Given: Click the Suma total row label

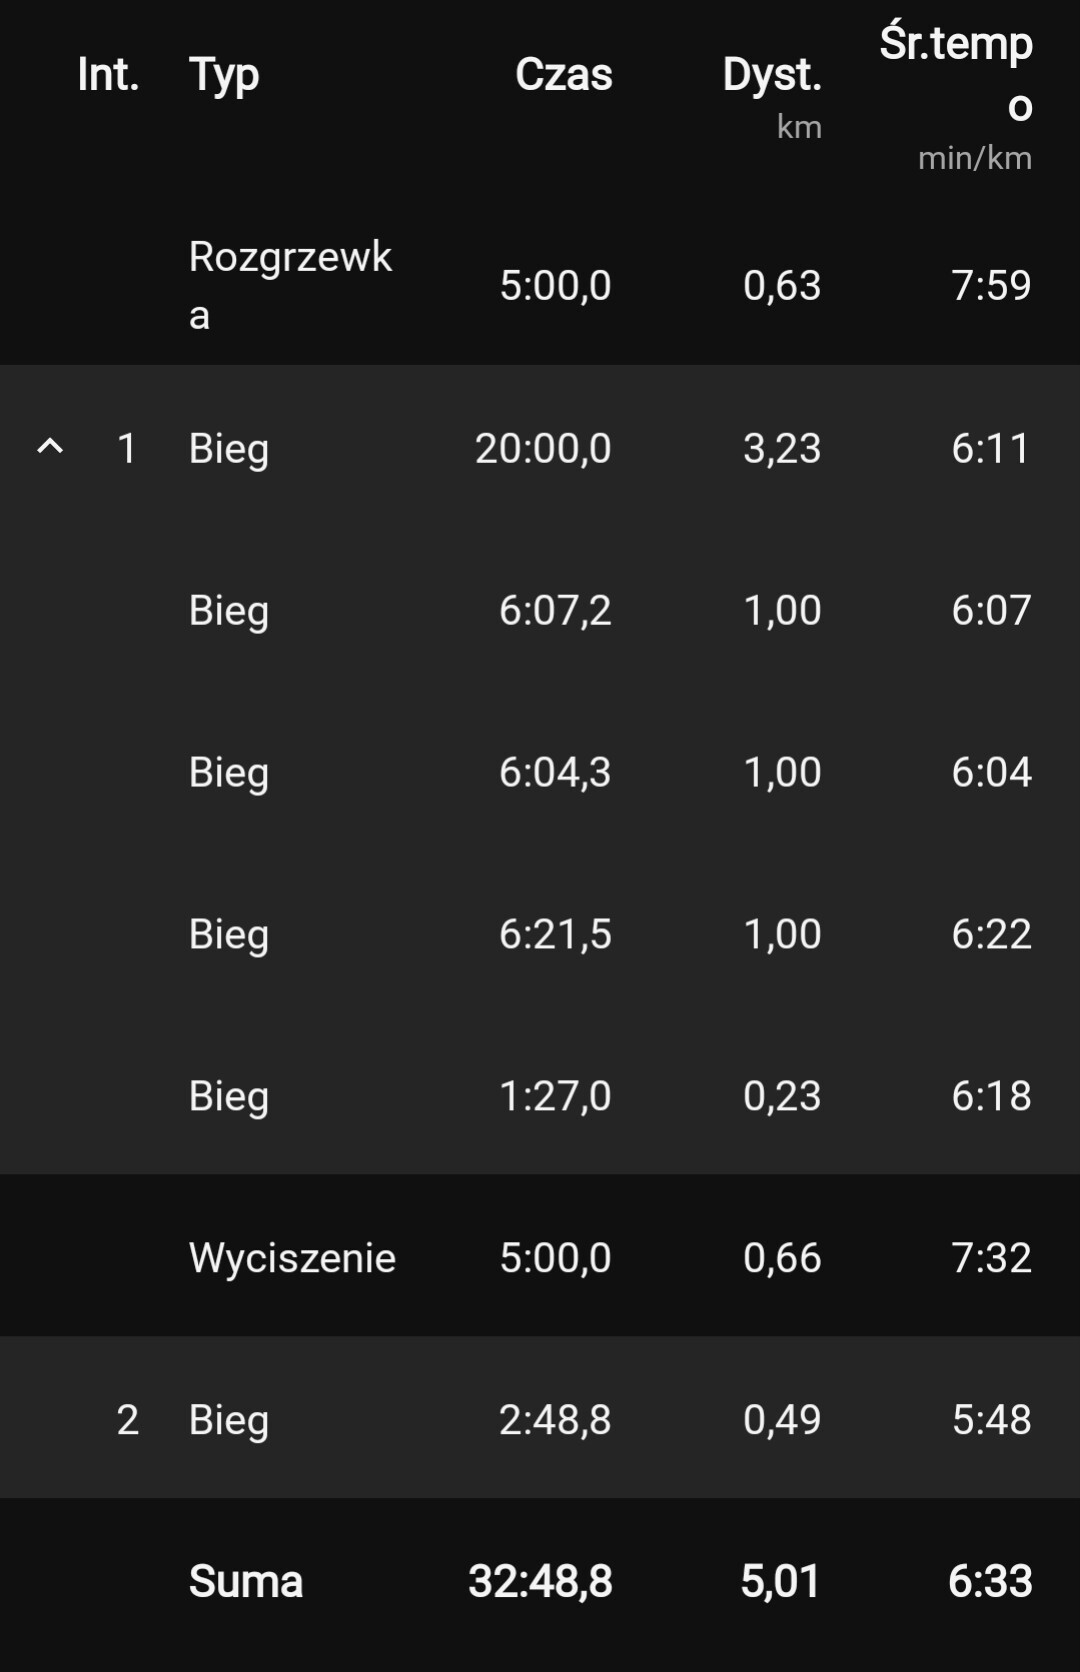Looking at the screenshot, I should click(x=246, y=1582).
